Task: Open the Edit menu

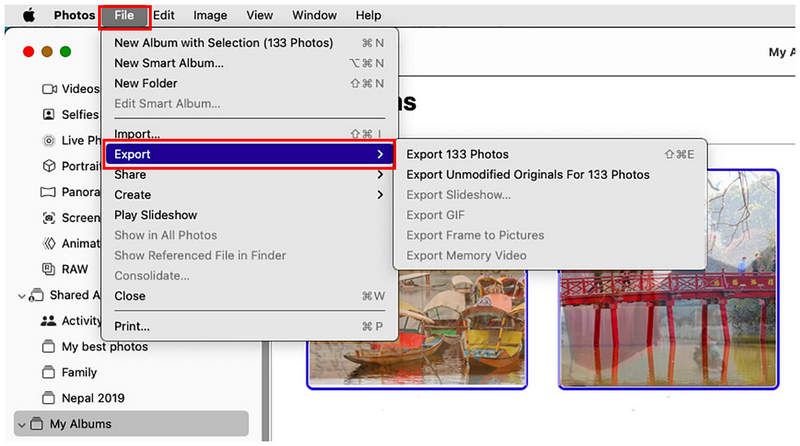Action: 164,15
